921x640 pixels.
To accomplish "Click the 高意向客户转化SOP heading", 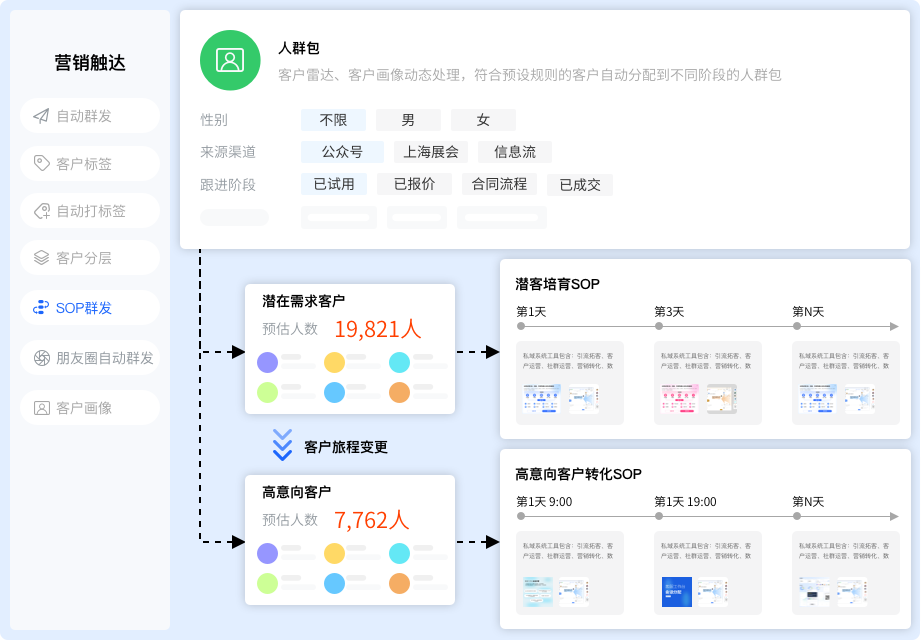I will tap(579, 474).
